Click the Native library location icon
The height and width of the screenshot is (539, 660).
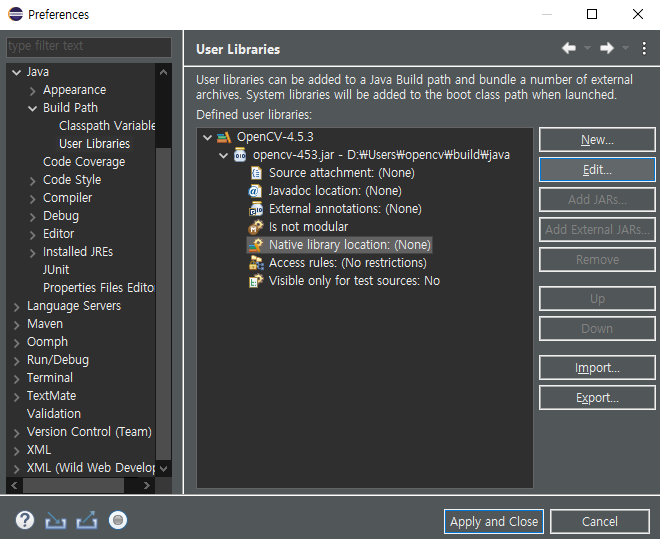[x=255, y=245]
